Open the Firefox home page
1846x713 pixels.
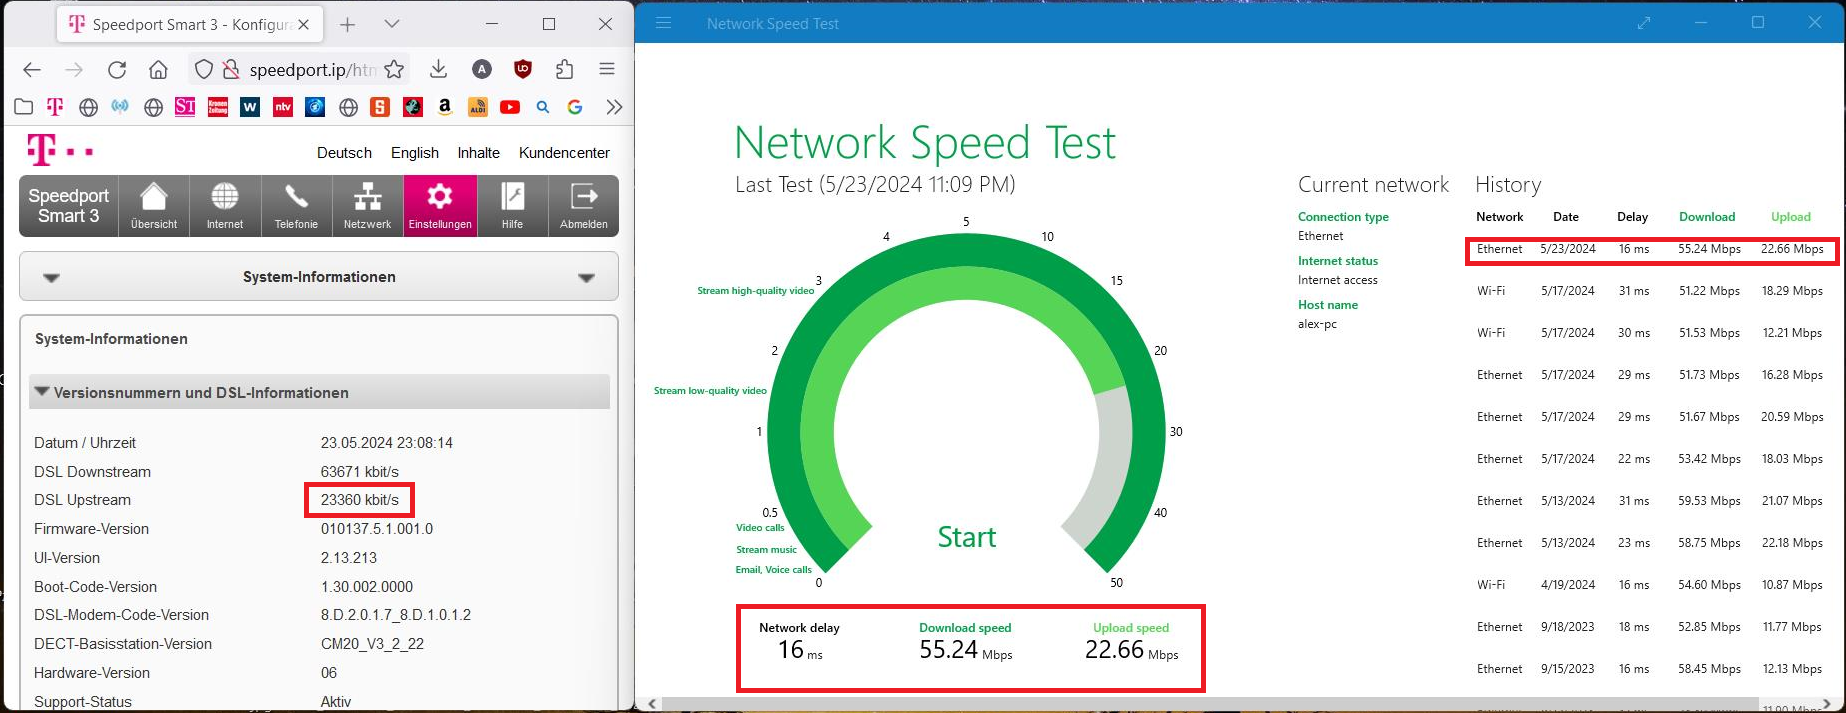[158, 69]
